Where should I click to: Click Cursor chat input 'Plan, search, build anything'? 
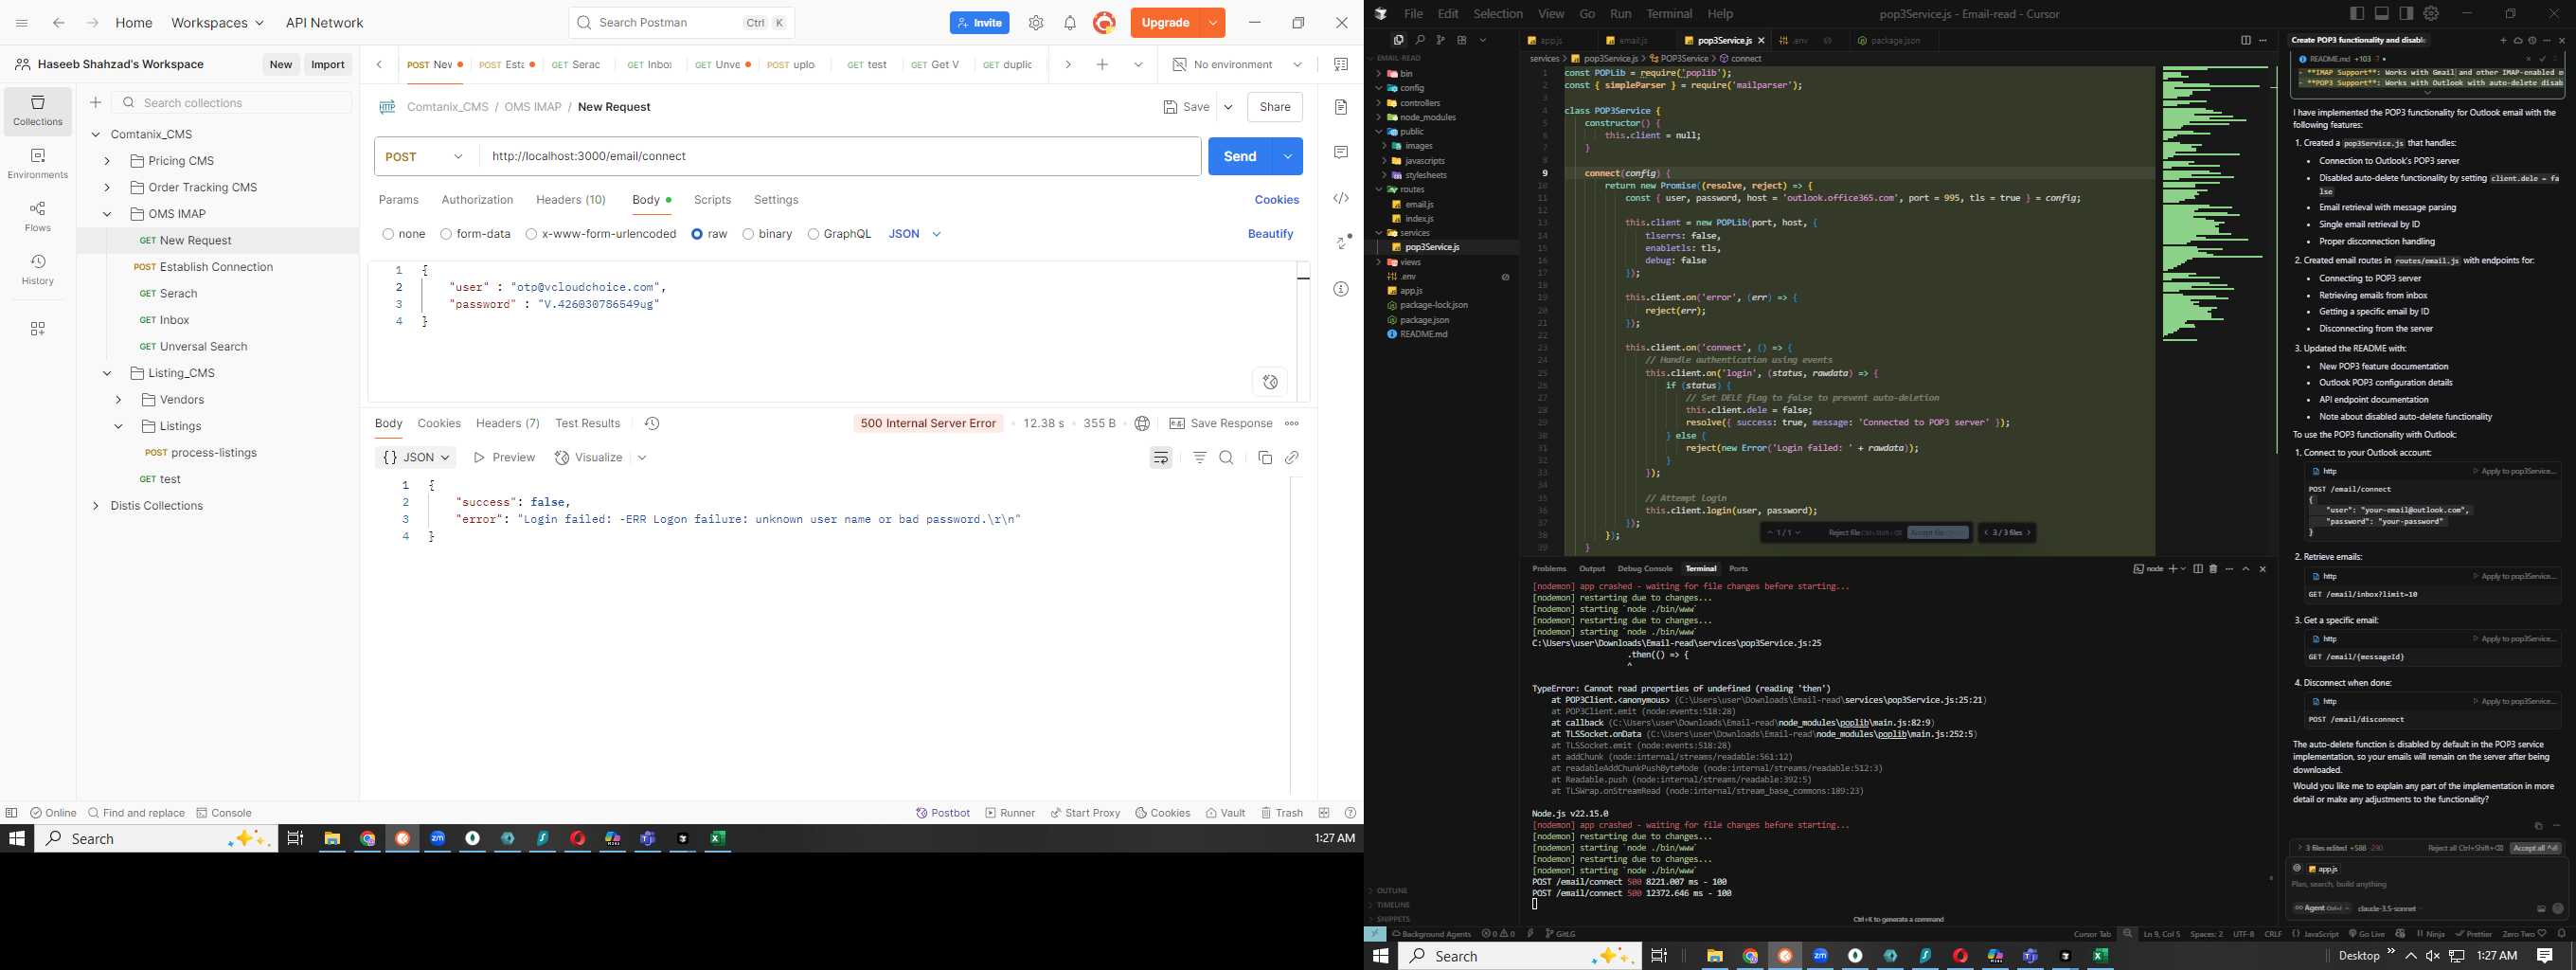2426,885
